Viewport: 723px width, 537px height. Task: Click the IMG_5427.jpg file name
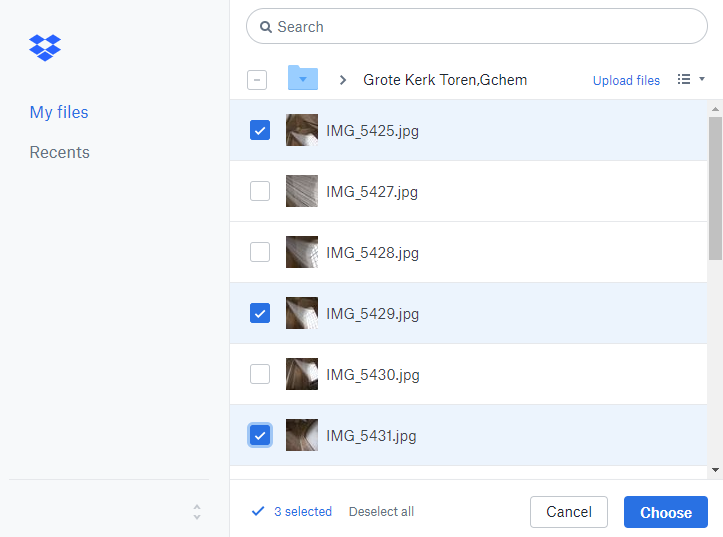372,192
